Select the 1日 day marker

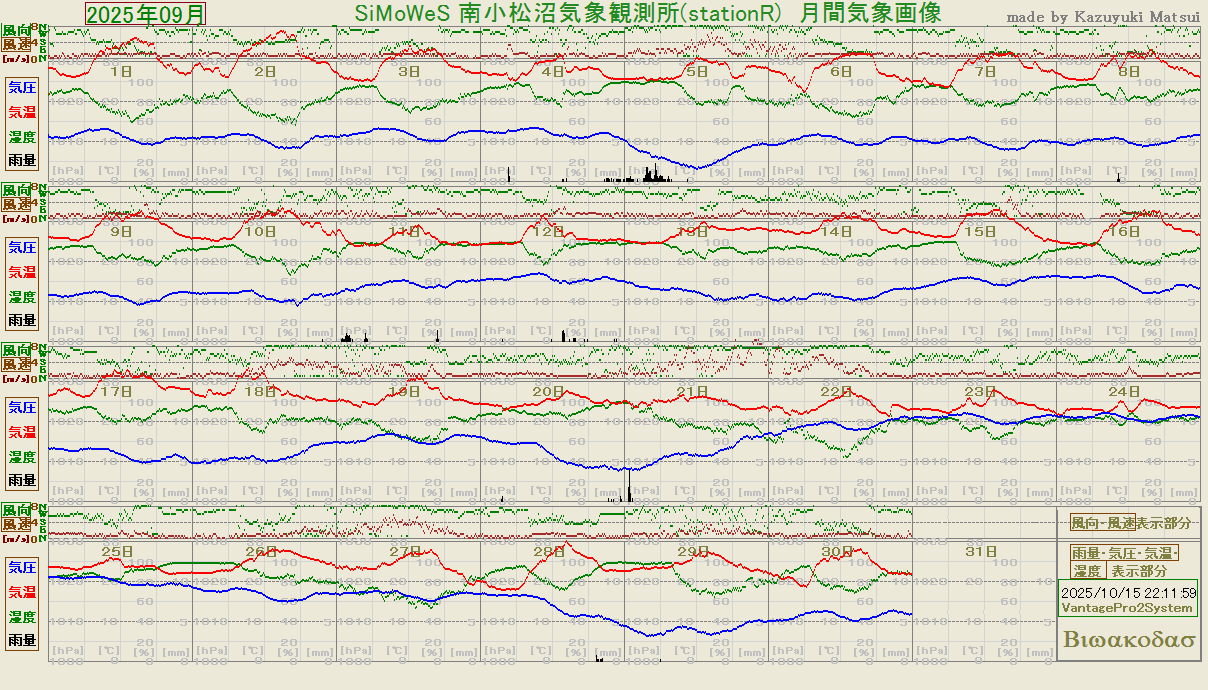coord(120,72)
